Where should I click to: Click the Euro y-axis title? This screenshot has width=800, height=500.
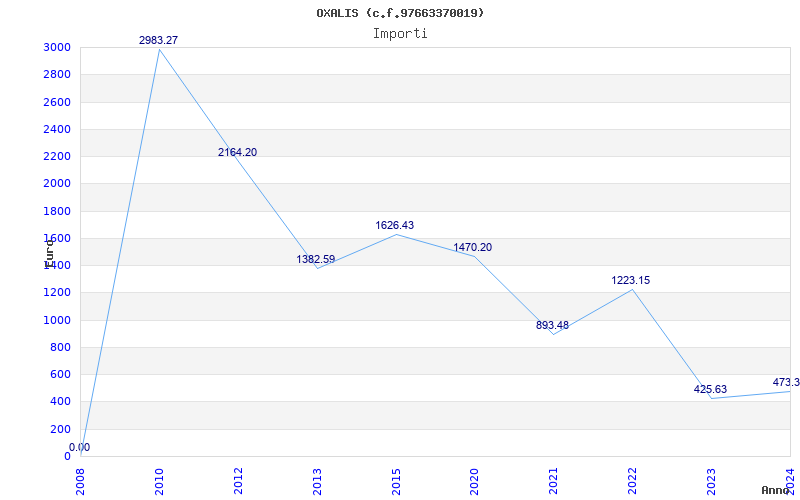point(49,253)
